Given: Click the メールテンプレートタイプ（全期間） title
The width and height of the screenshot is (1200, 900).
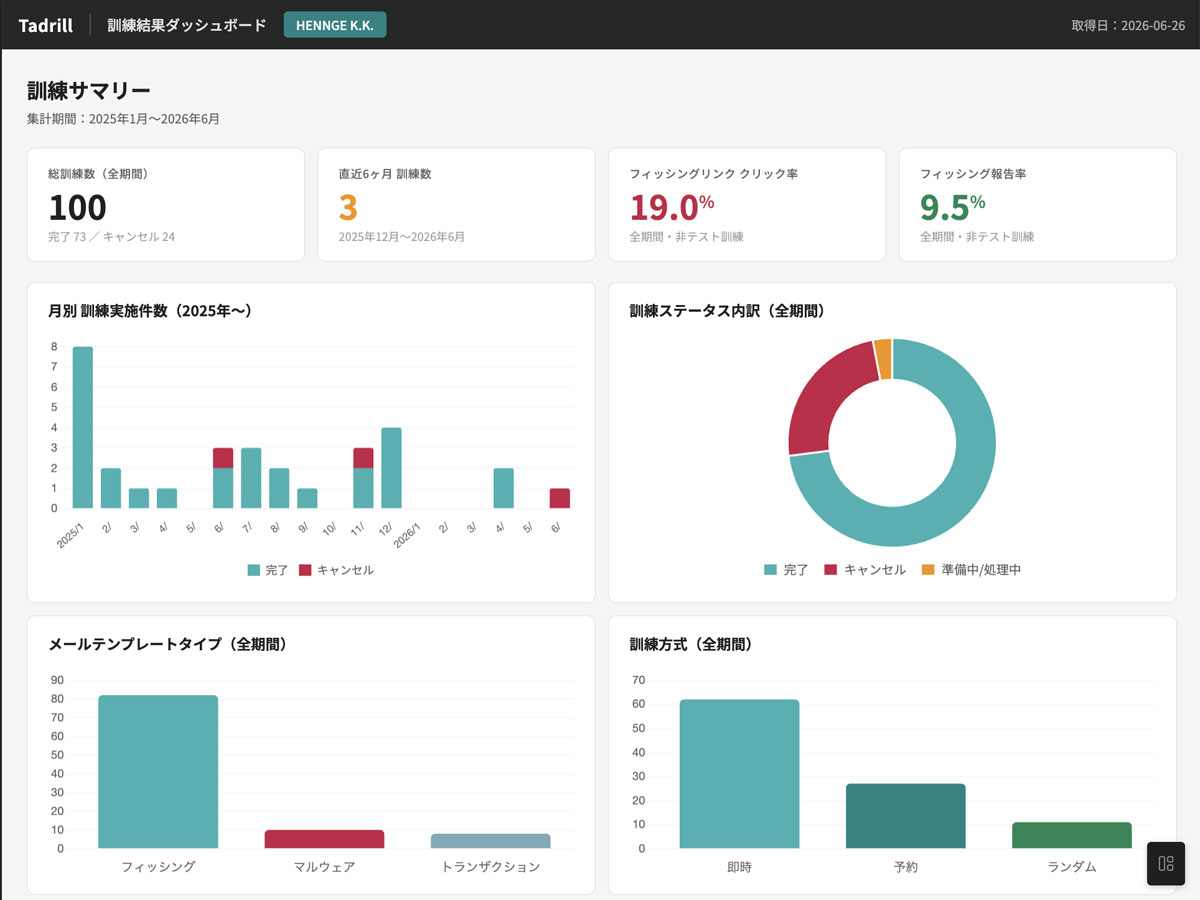Looking at the screenshot, I should [168, 645].
